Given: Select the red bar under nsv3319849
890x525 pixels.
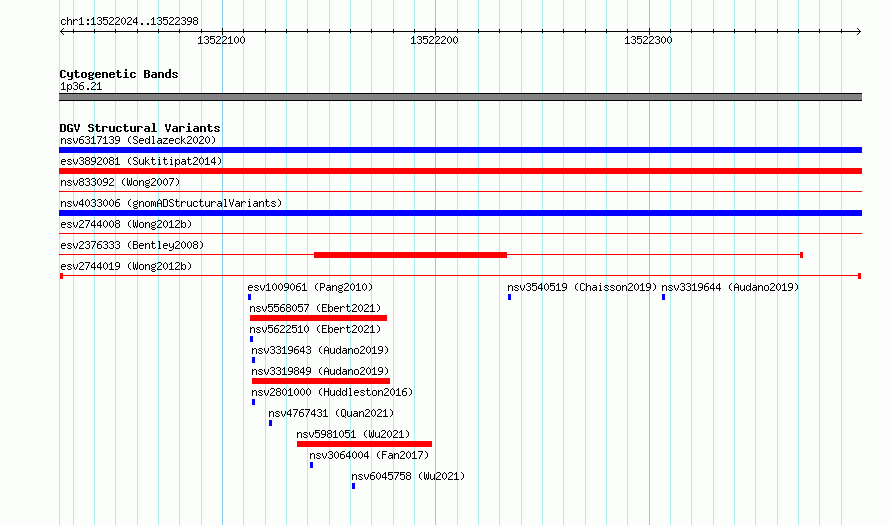Looking at the screenshot, I should tap(321, 381).
